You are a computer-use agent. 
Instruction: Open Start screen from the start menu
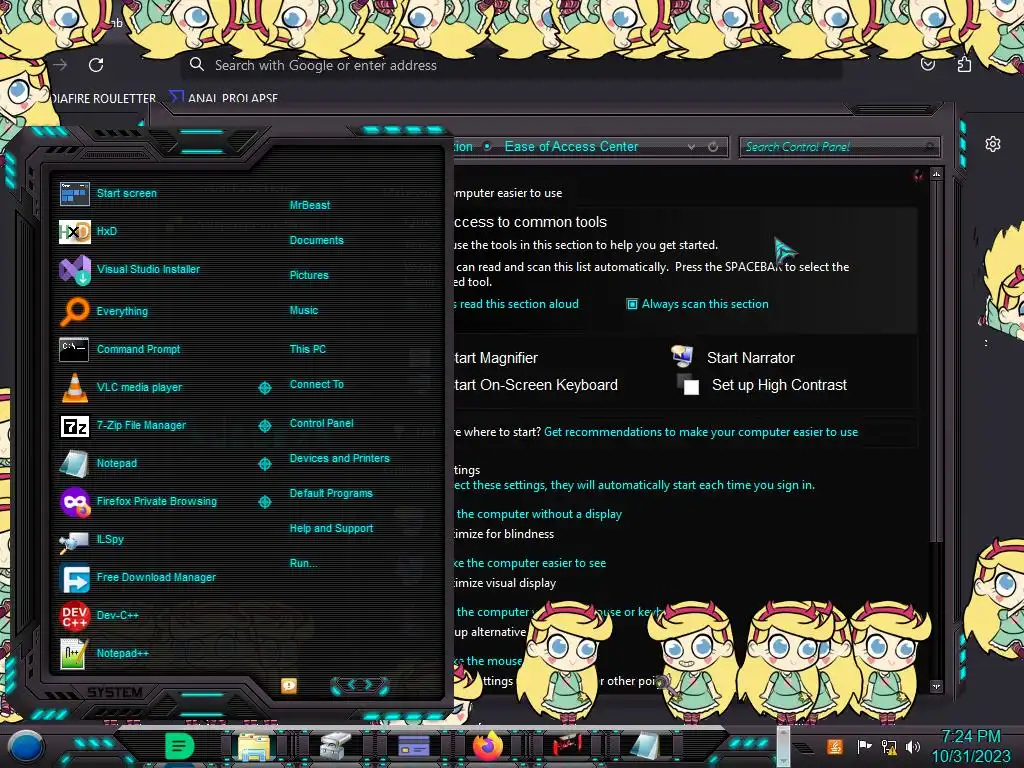pyautogui.click(x=108, y=193)
